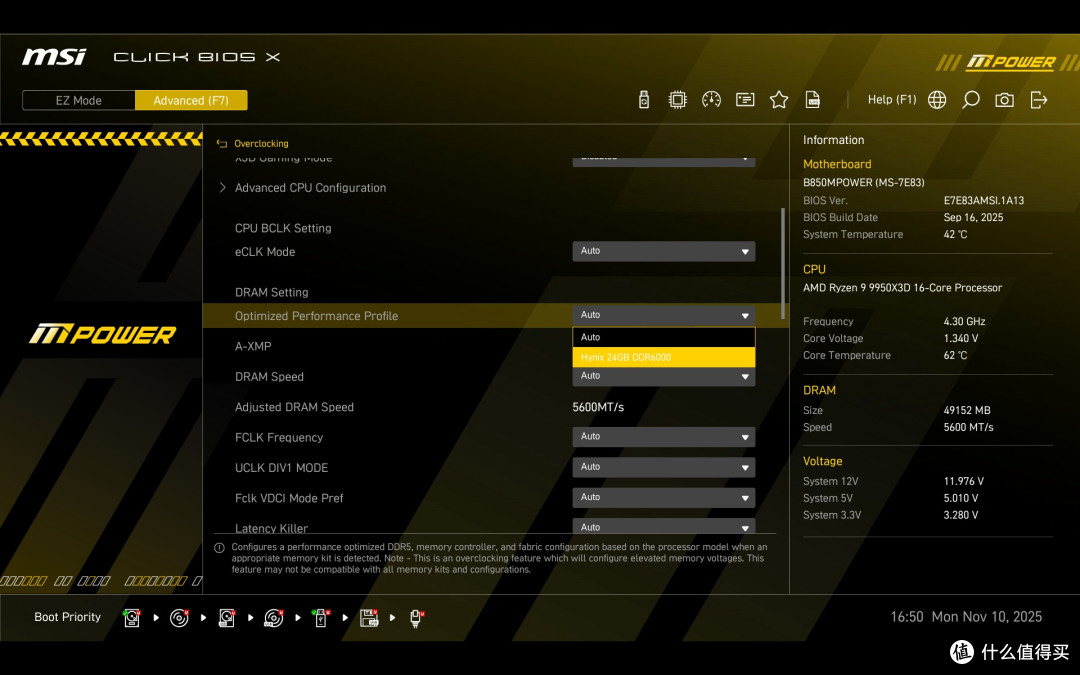Click the back arrow beside Overclocking
Image resolution: width=1080 pixels, height=675 pixels.
[x=222, y=143]
